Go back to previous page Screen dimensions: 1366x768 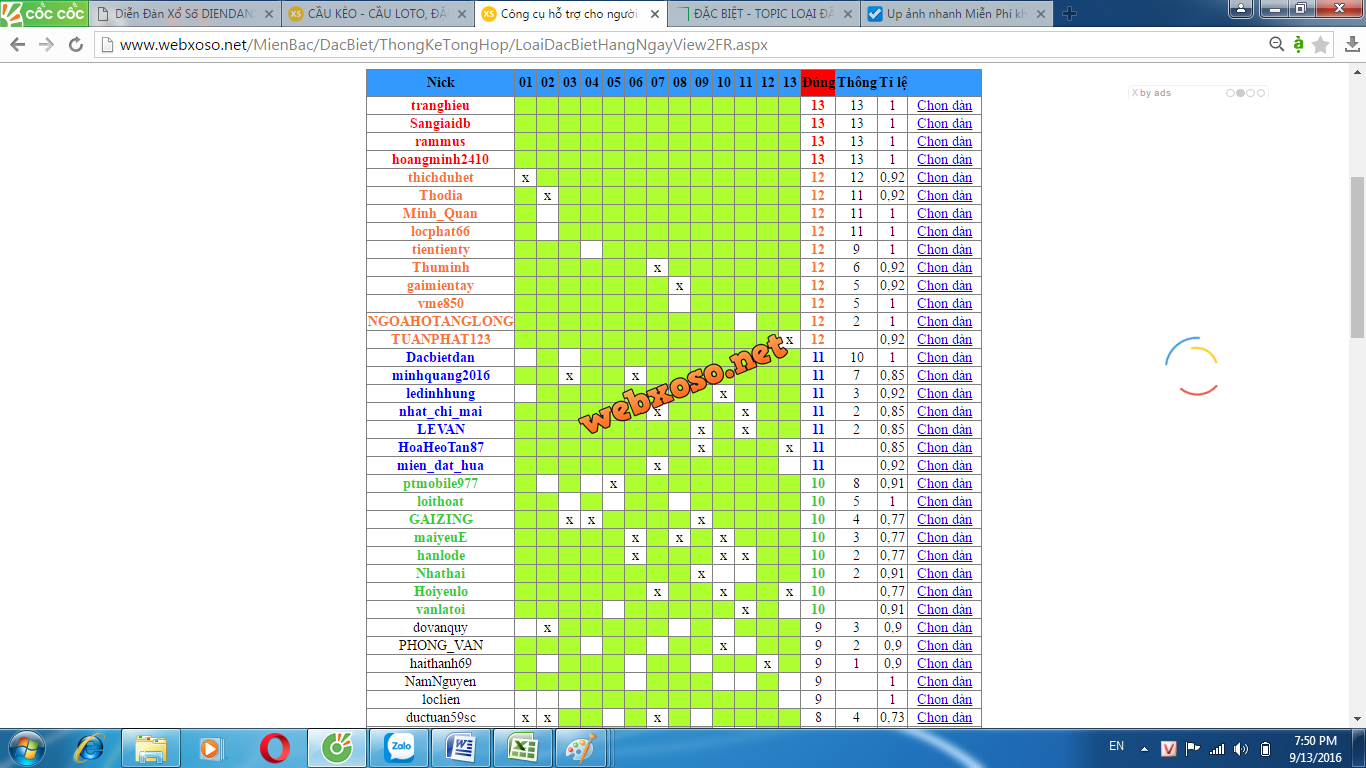19,45
